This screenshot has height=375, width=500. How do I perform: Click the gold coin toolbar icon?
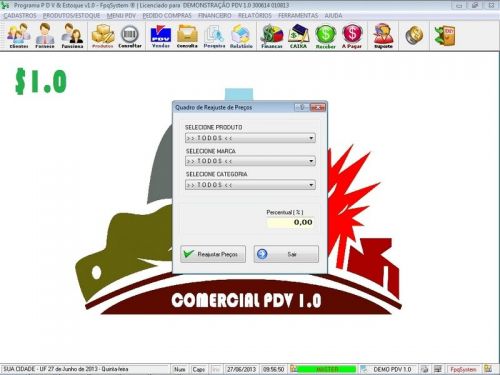tap(414, 35)
